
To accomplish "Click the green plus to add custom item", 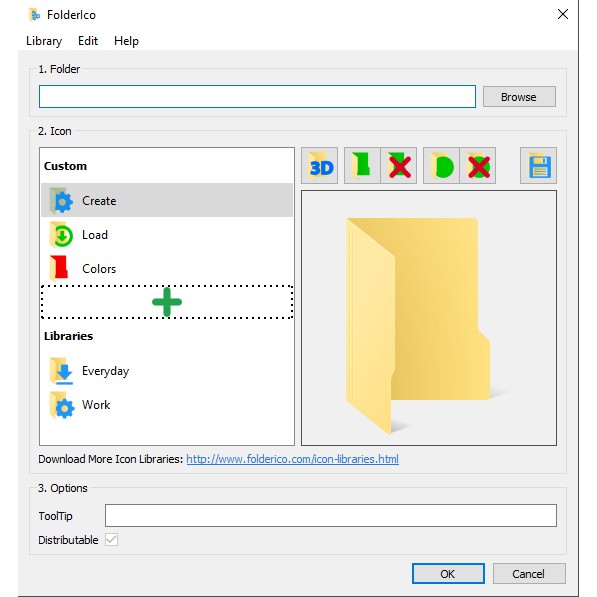I will pyautogui.click(x=167, y=302).
